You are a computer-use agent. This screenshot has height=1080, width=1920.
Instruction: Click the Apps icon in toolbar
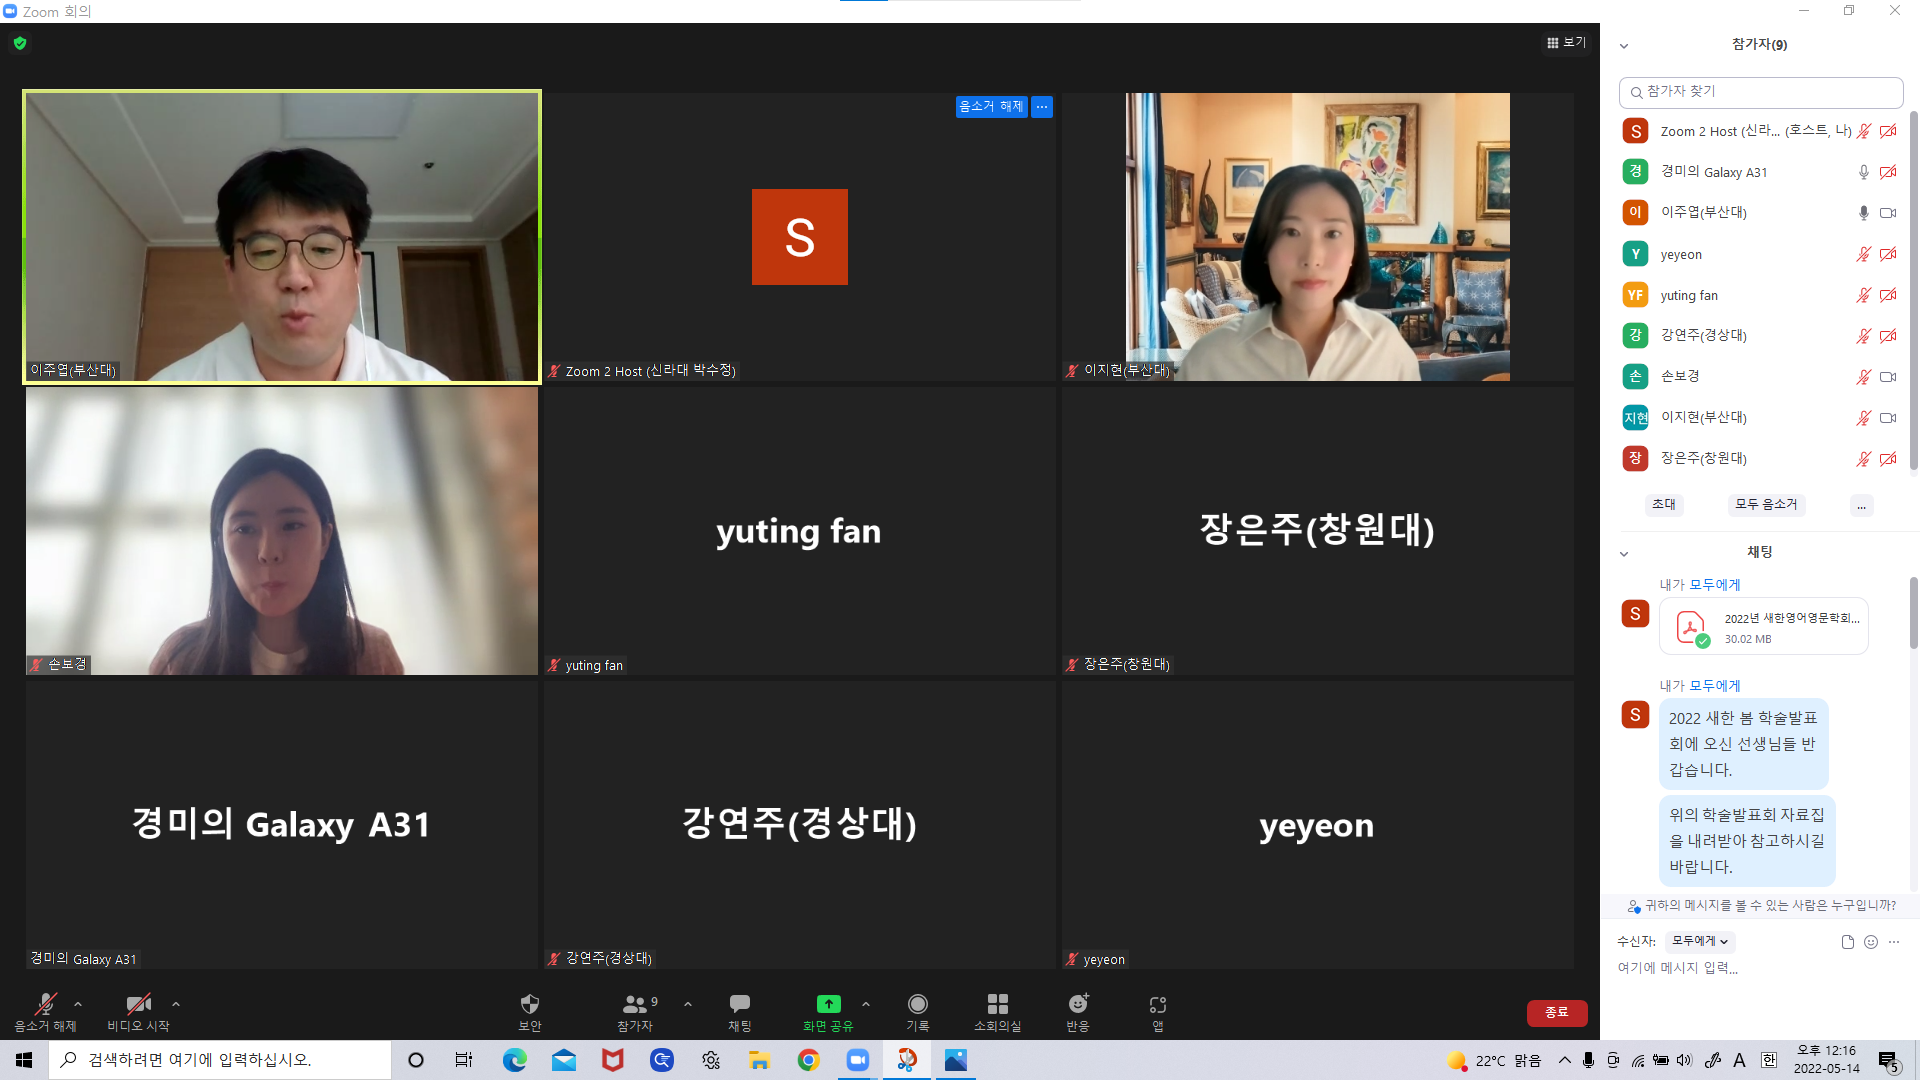1158,1004
